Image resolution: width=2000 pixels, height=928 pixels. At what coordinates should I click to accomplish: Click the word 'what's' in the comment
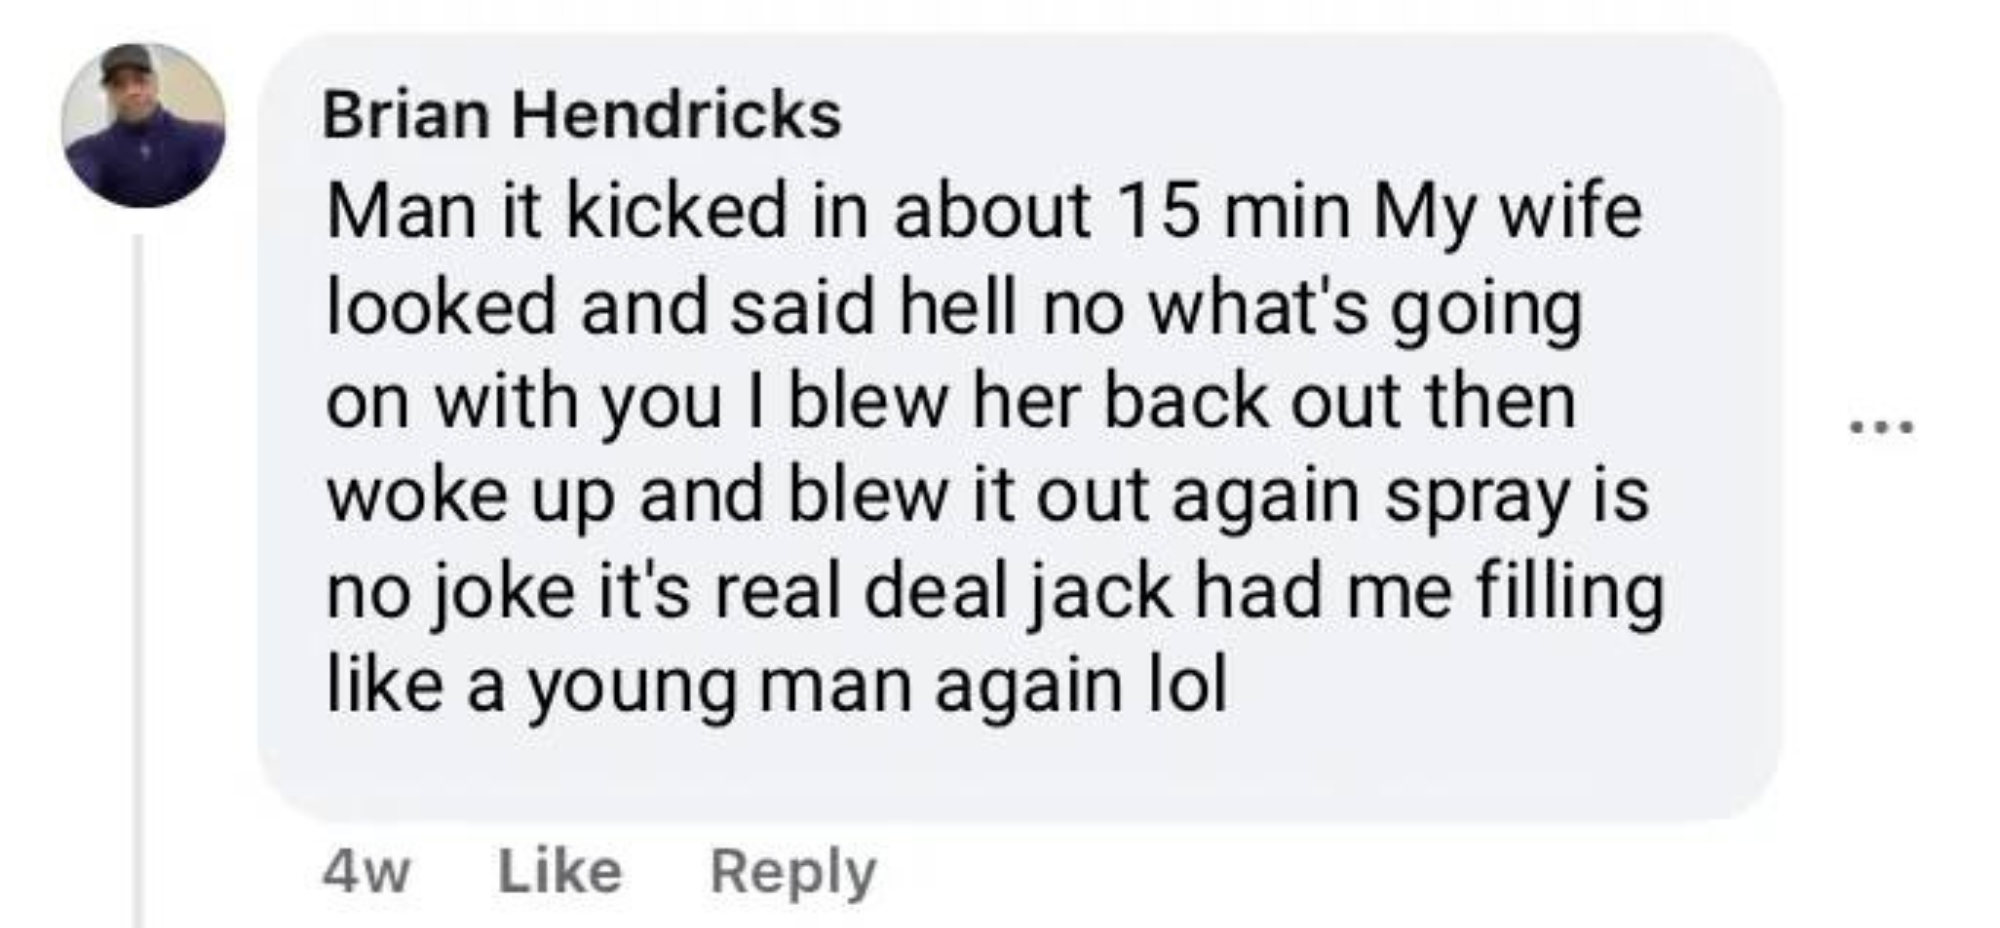point(1258,306)
